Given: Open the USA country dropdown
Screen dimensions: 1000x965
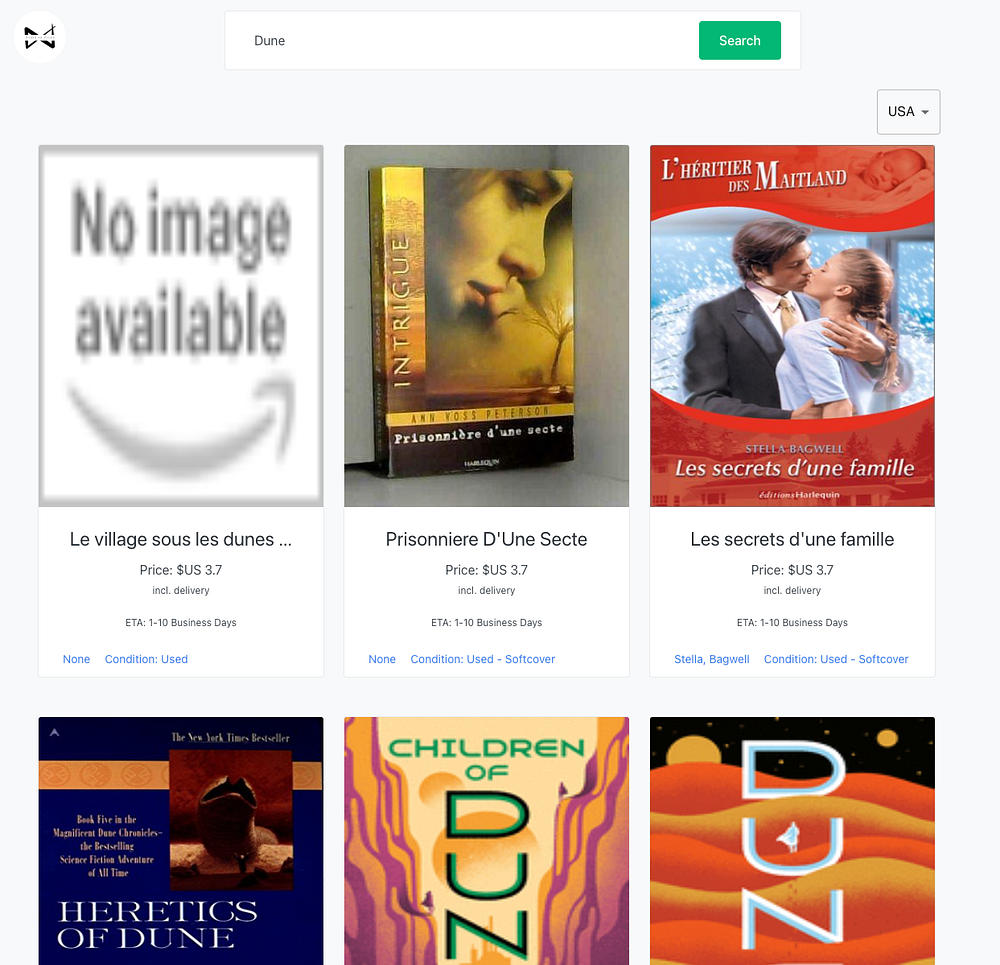Looking at the screenshot, I should 908,112.
